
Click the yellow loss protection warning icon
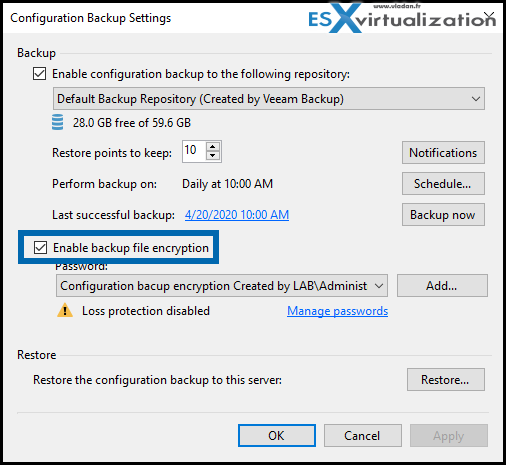click(65, 310)
